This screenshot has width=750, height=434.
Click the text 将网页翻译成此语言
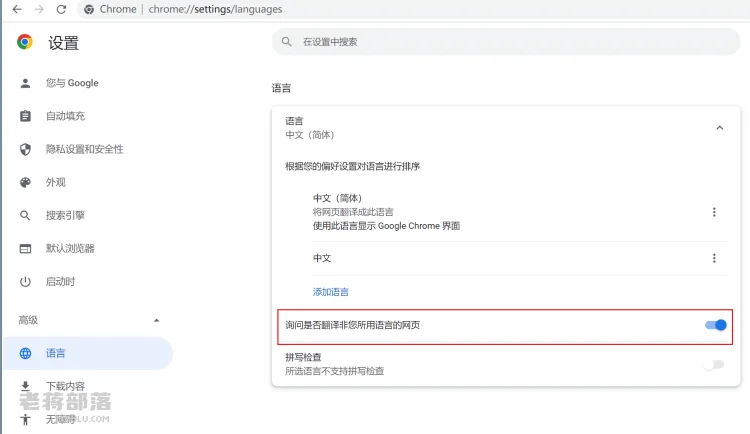[x=353, y=212]
